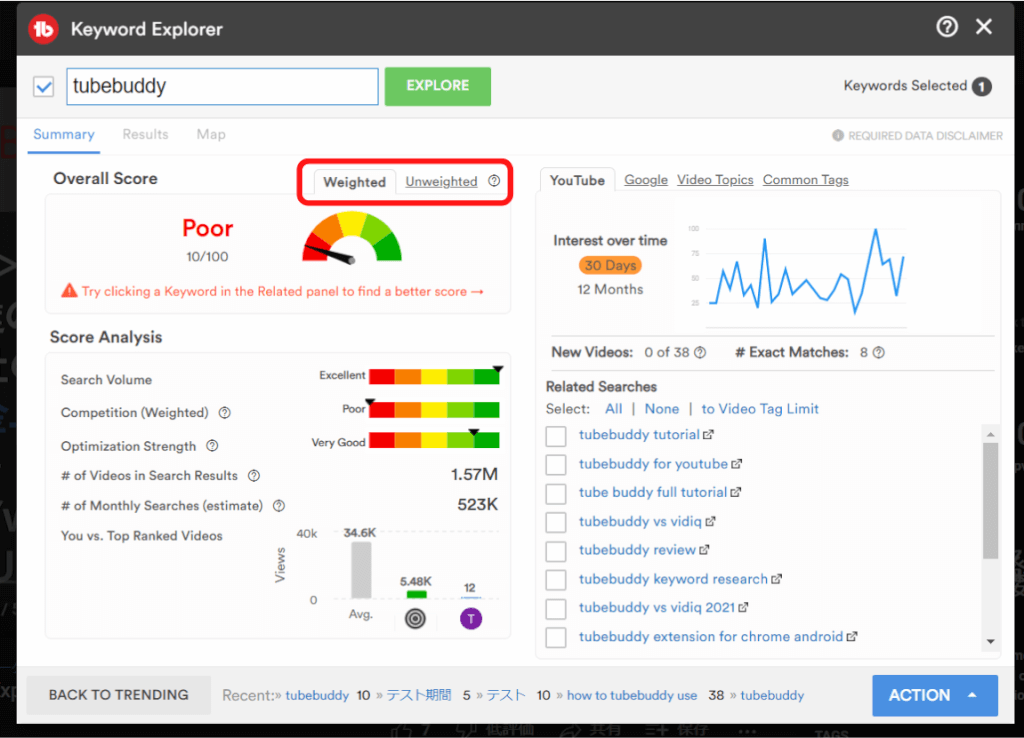Screen dimensions: 1024x738
Task: Open the Video Topics tab
Action: [x=715, y=180]
